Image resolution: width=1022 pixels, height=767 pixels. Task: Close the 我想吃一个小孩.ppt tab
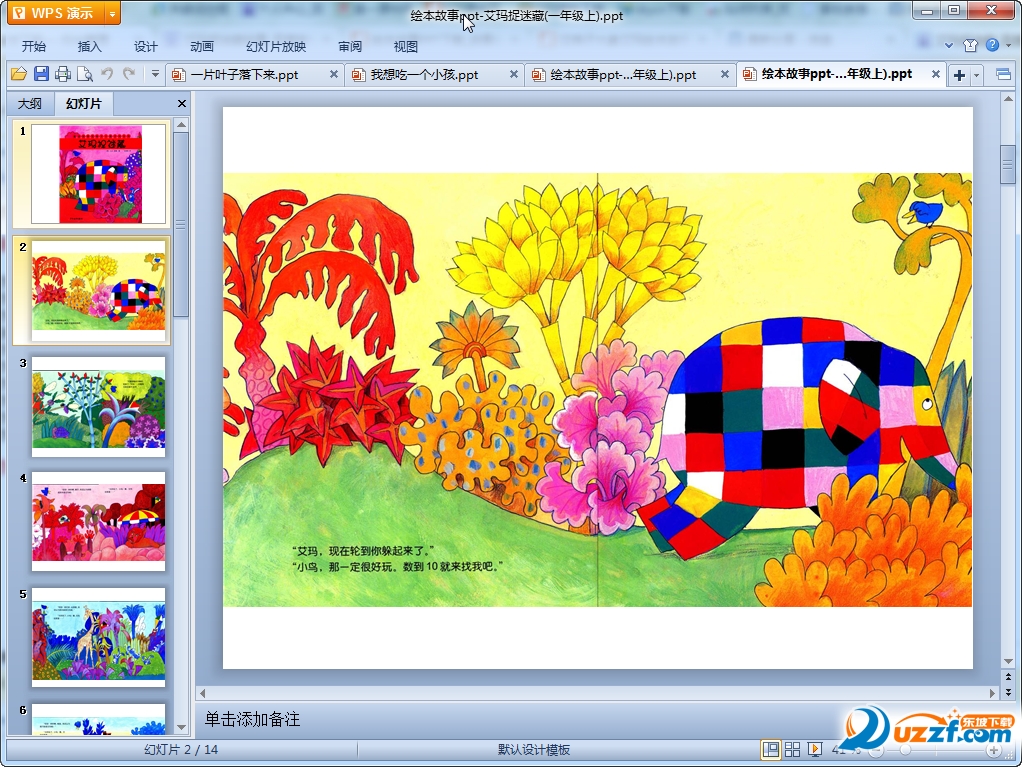click(514, 74)
